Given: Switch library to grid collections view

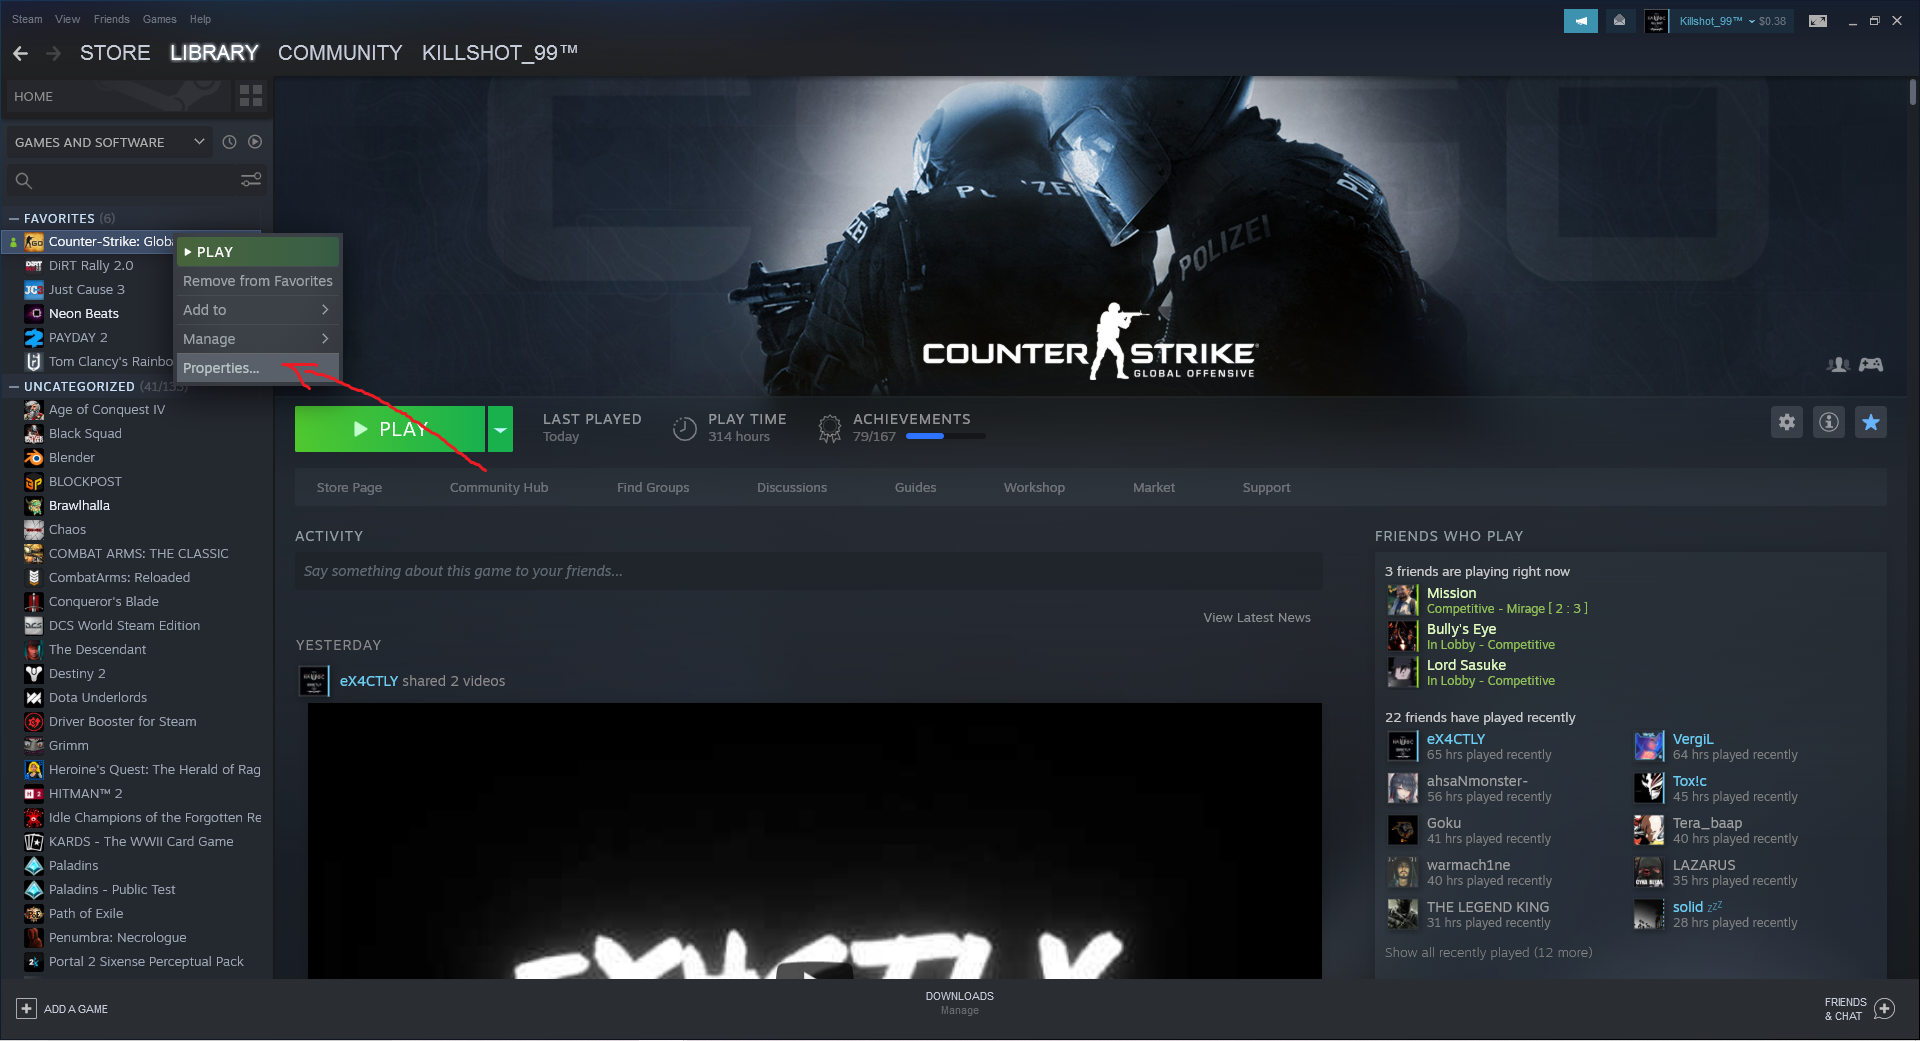Looking at the screenshot, I should click(x=251, y=96).
